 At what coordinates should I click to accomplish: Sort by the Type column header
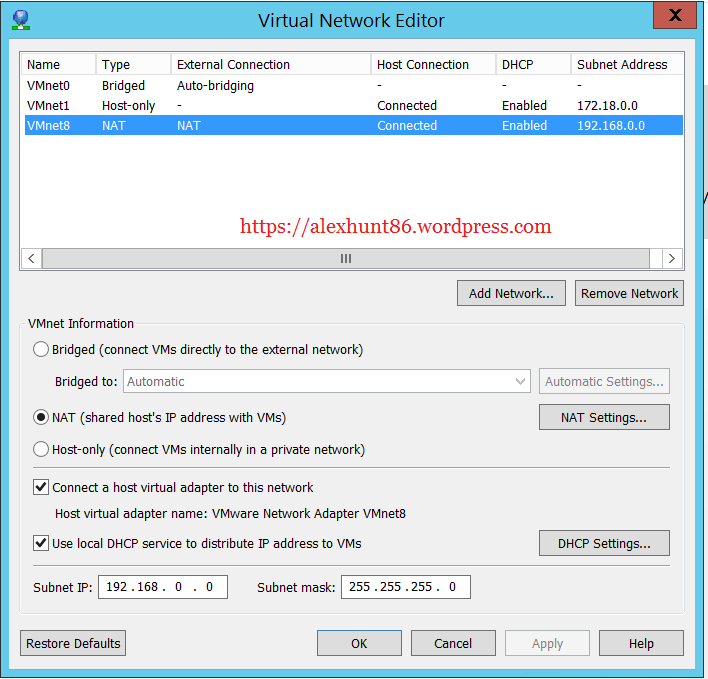134,65
